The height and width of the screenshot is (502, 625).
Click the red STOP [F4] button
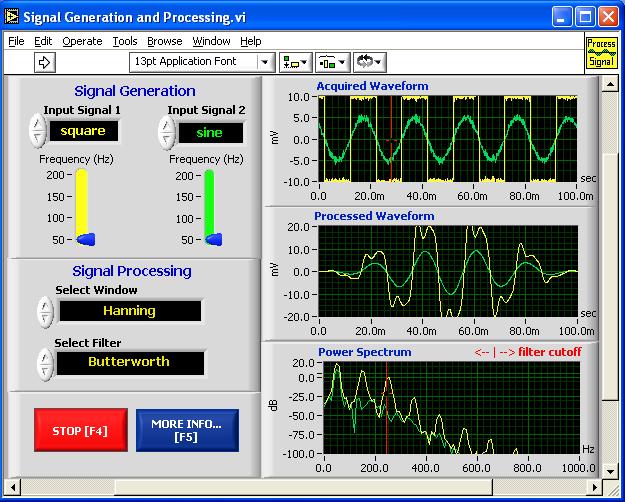81,430
